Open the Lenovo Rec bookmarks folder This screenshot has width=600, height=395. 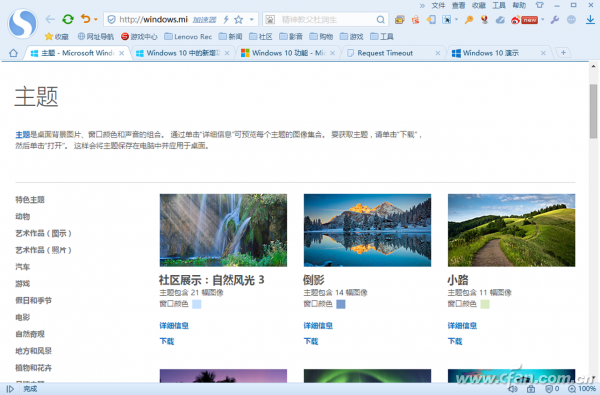point(188,36)
